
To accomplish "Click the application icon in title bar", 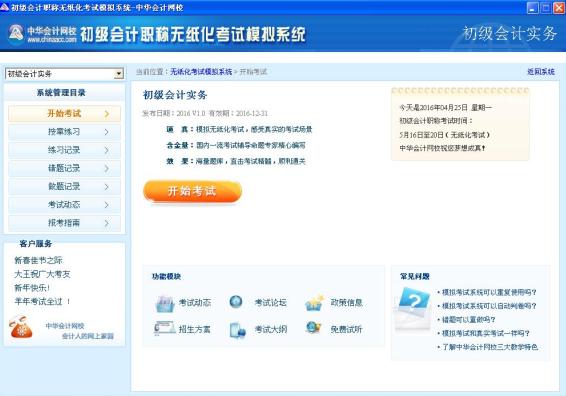I will 4,7.
